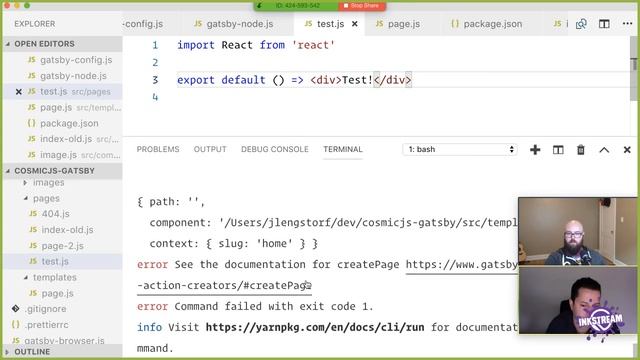Collapse the COSMICJS-GATSBY folder section

pyautogui.click(x=62, y=171)
